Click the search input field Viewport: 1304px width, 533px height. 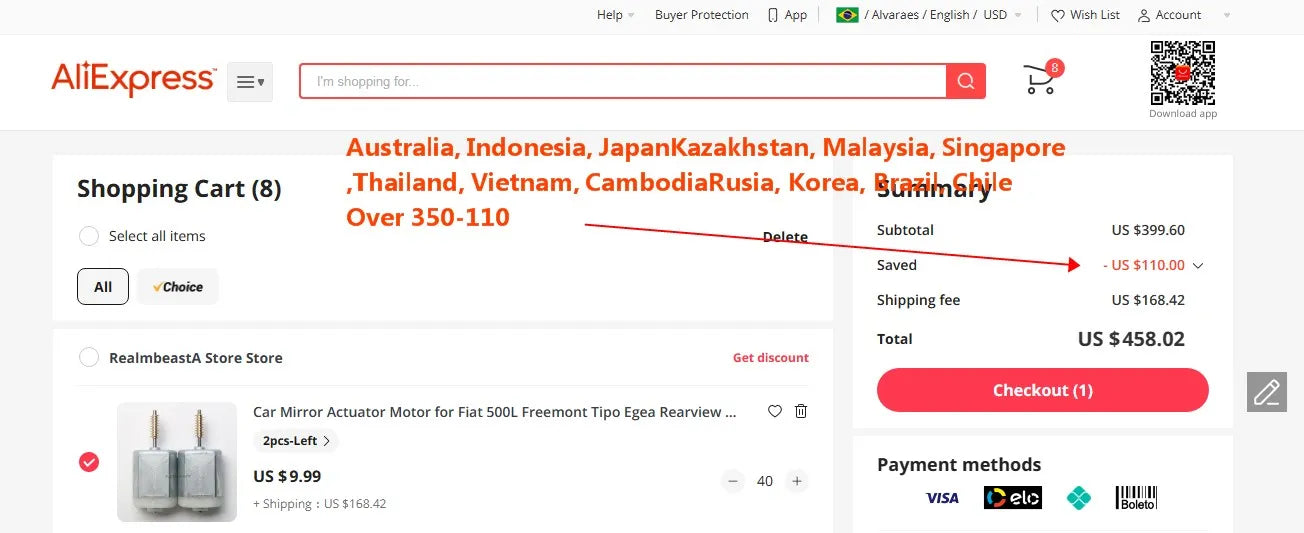620,82
